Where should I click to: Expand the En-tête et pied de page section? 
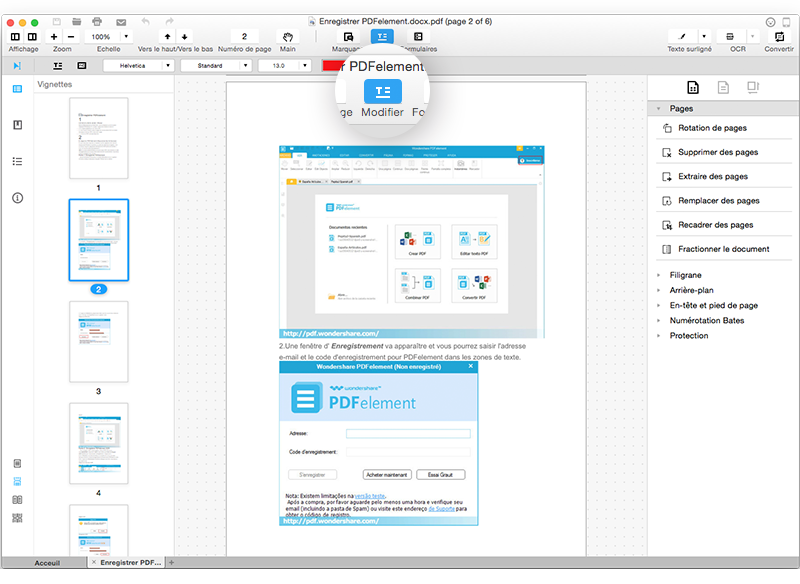(x=659, y=306)
